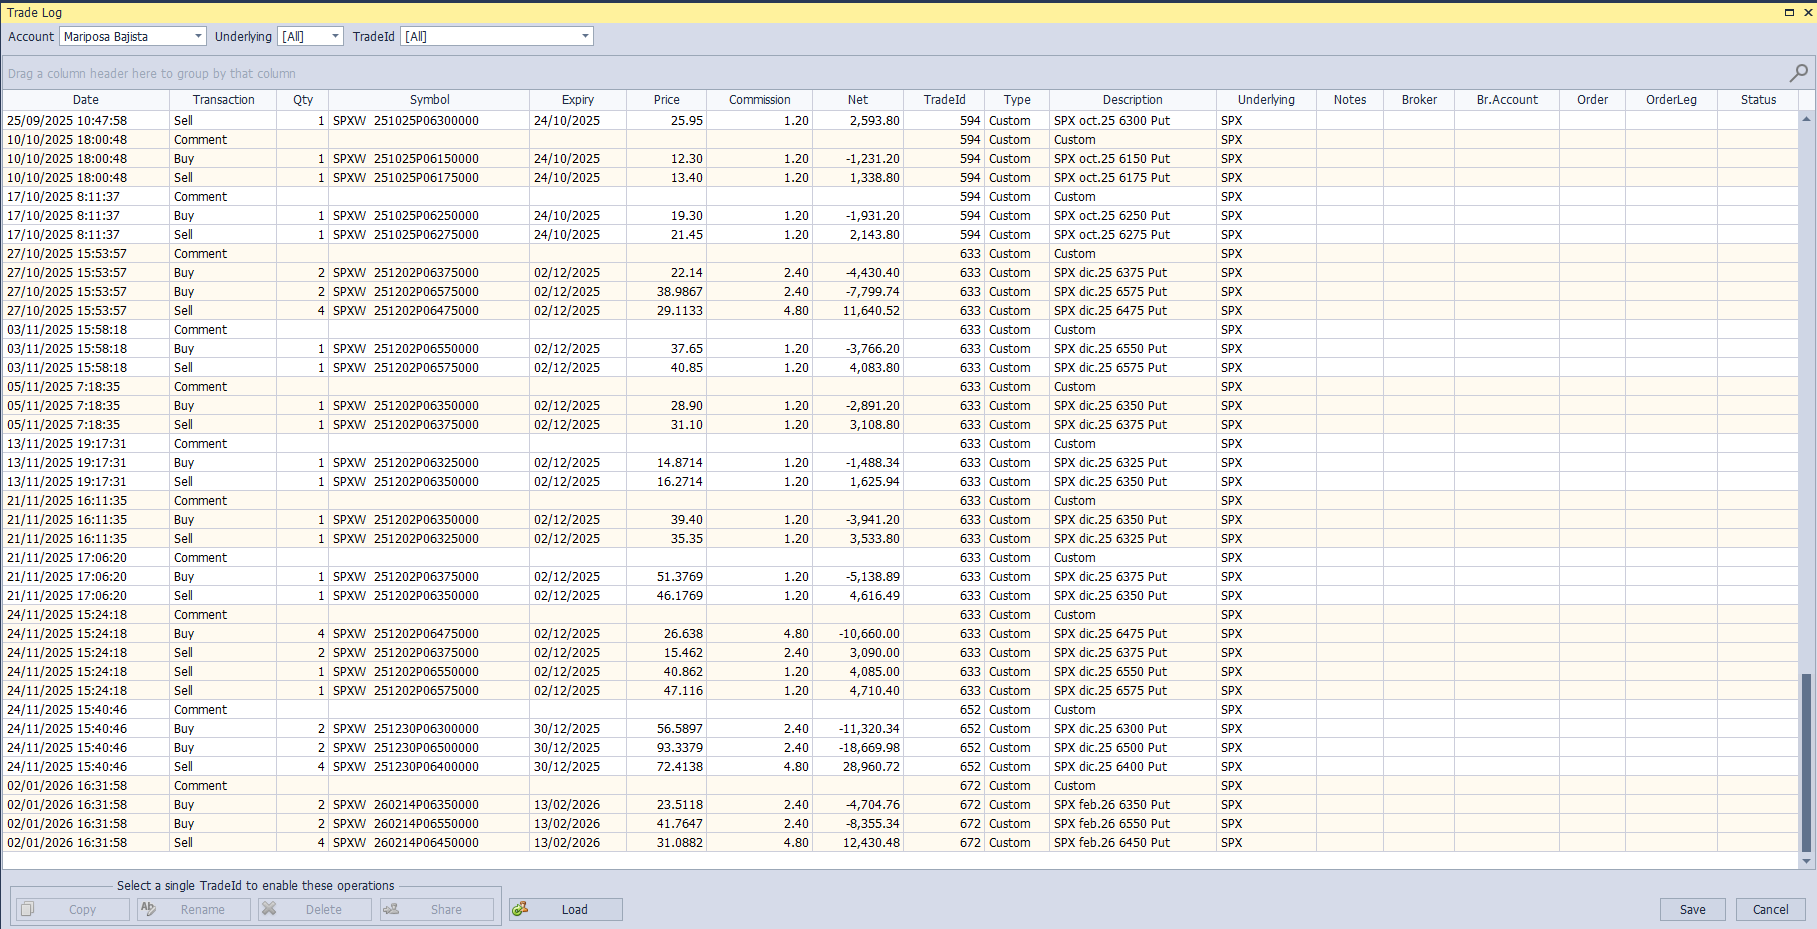Expand the TradeId filter dropdown

pyautogui.click(x=585, y=36)
